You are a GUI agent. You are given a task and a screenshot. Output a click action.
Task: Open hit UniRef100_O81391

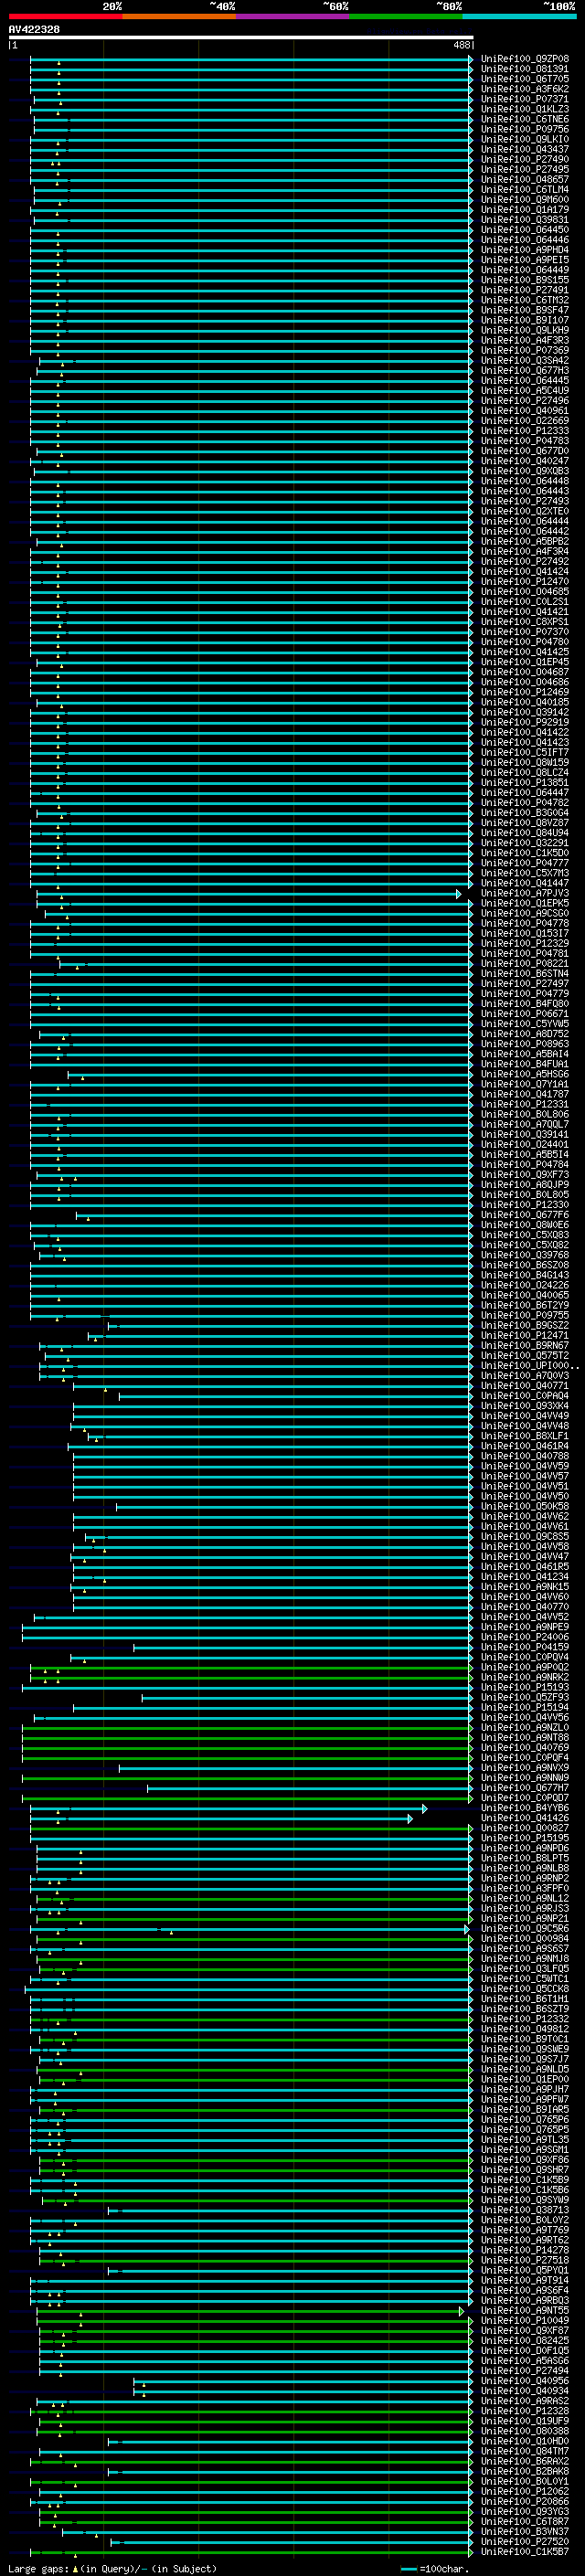[525, 69]
